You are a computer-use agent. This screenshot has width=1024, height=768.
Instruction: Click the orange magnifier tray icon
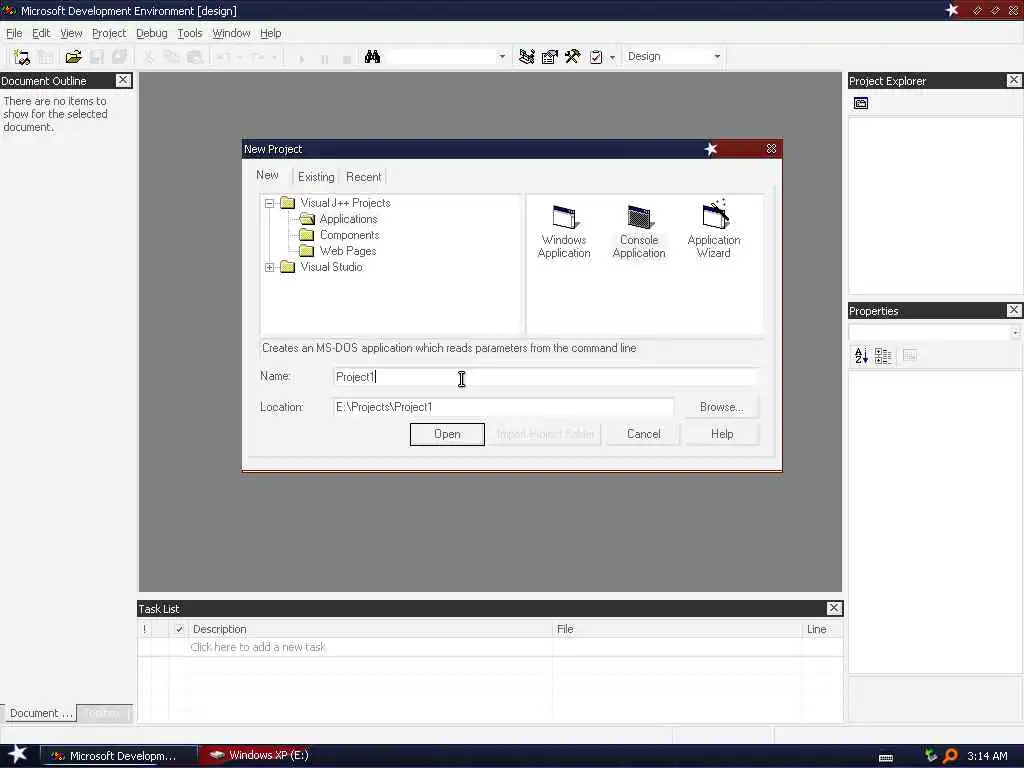[x=950, y=756]
